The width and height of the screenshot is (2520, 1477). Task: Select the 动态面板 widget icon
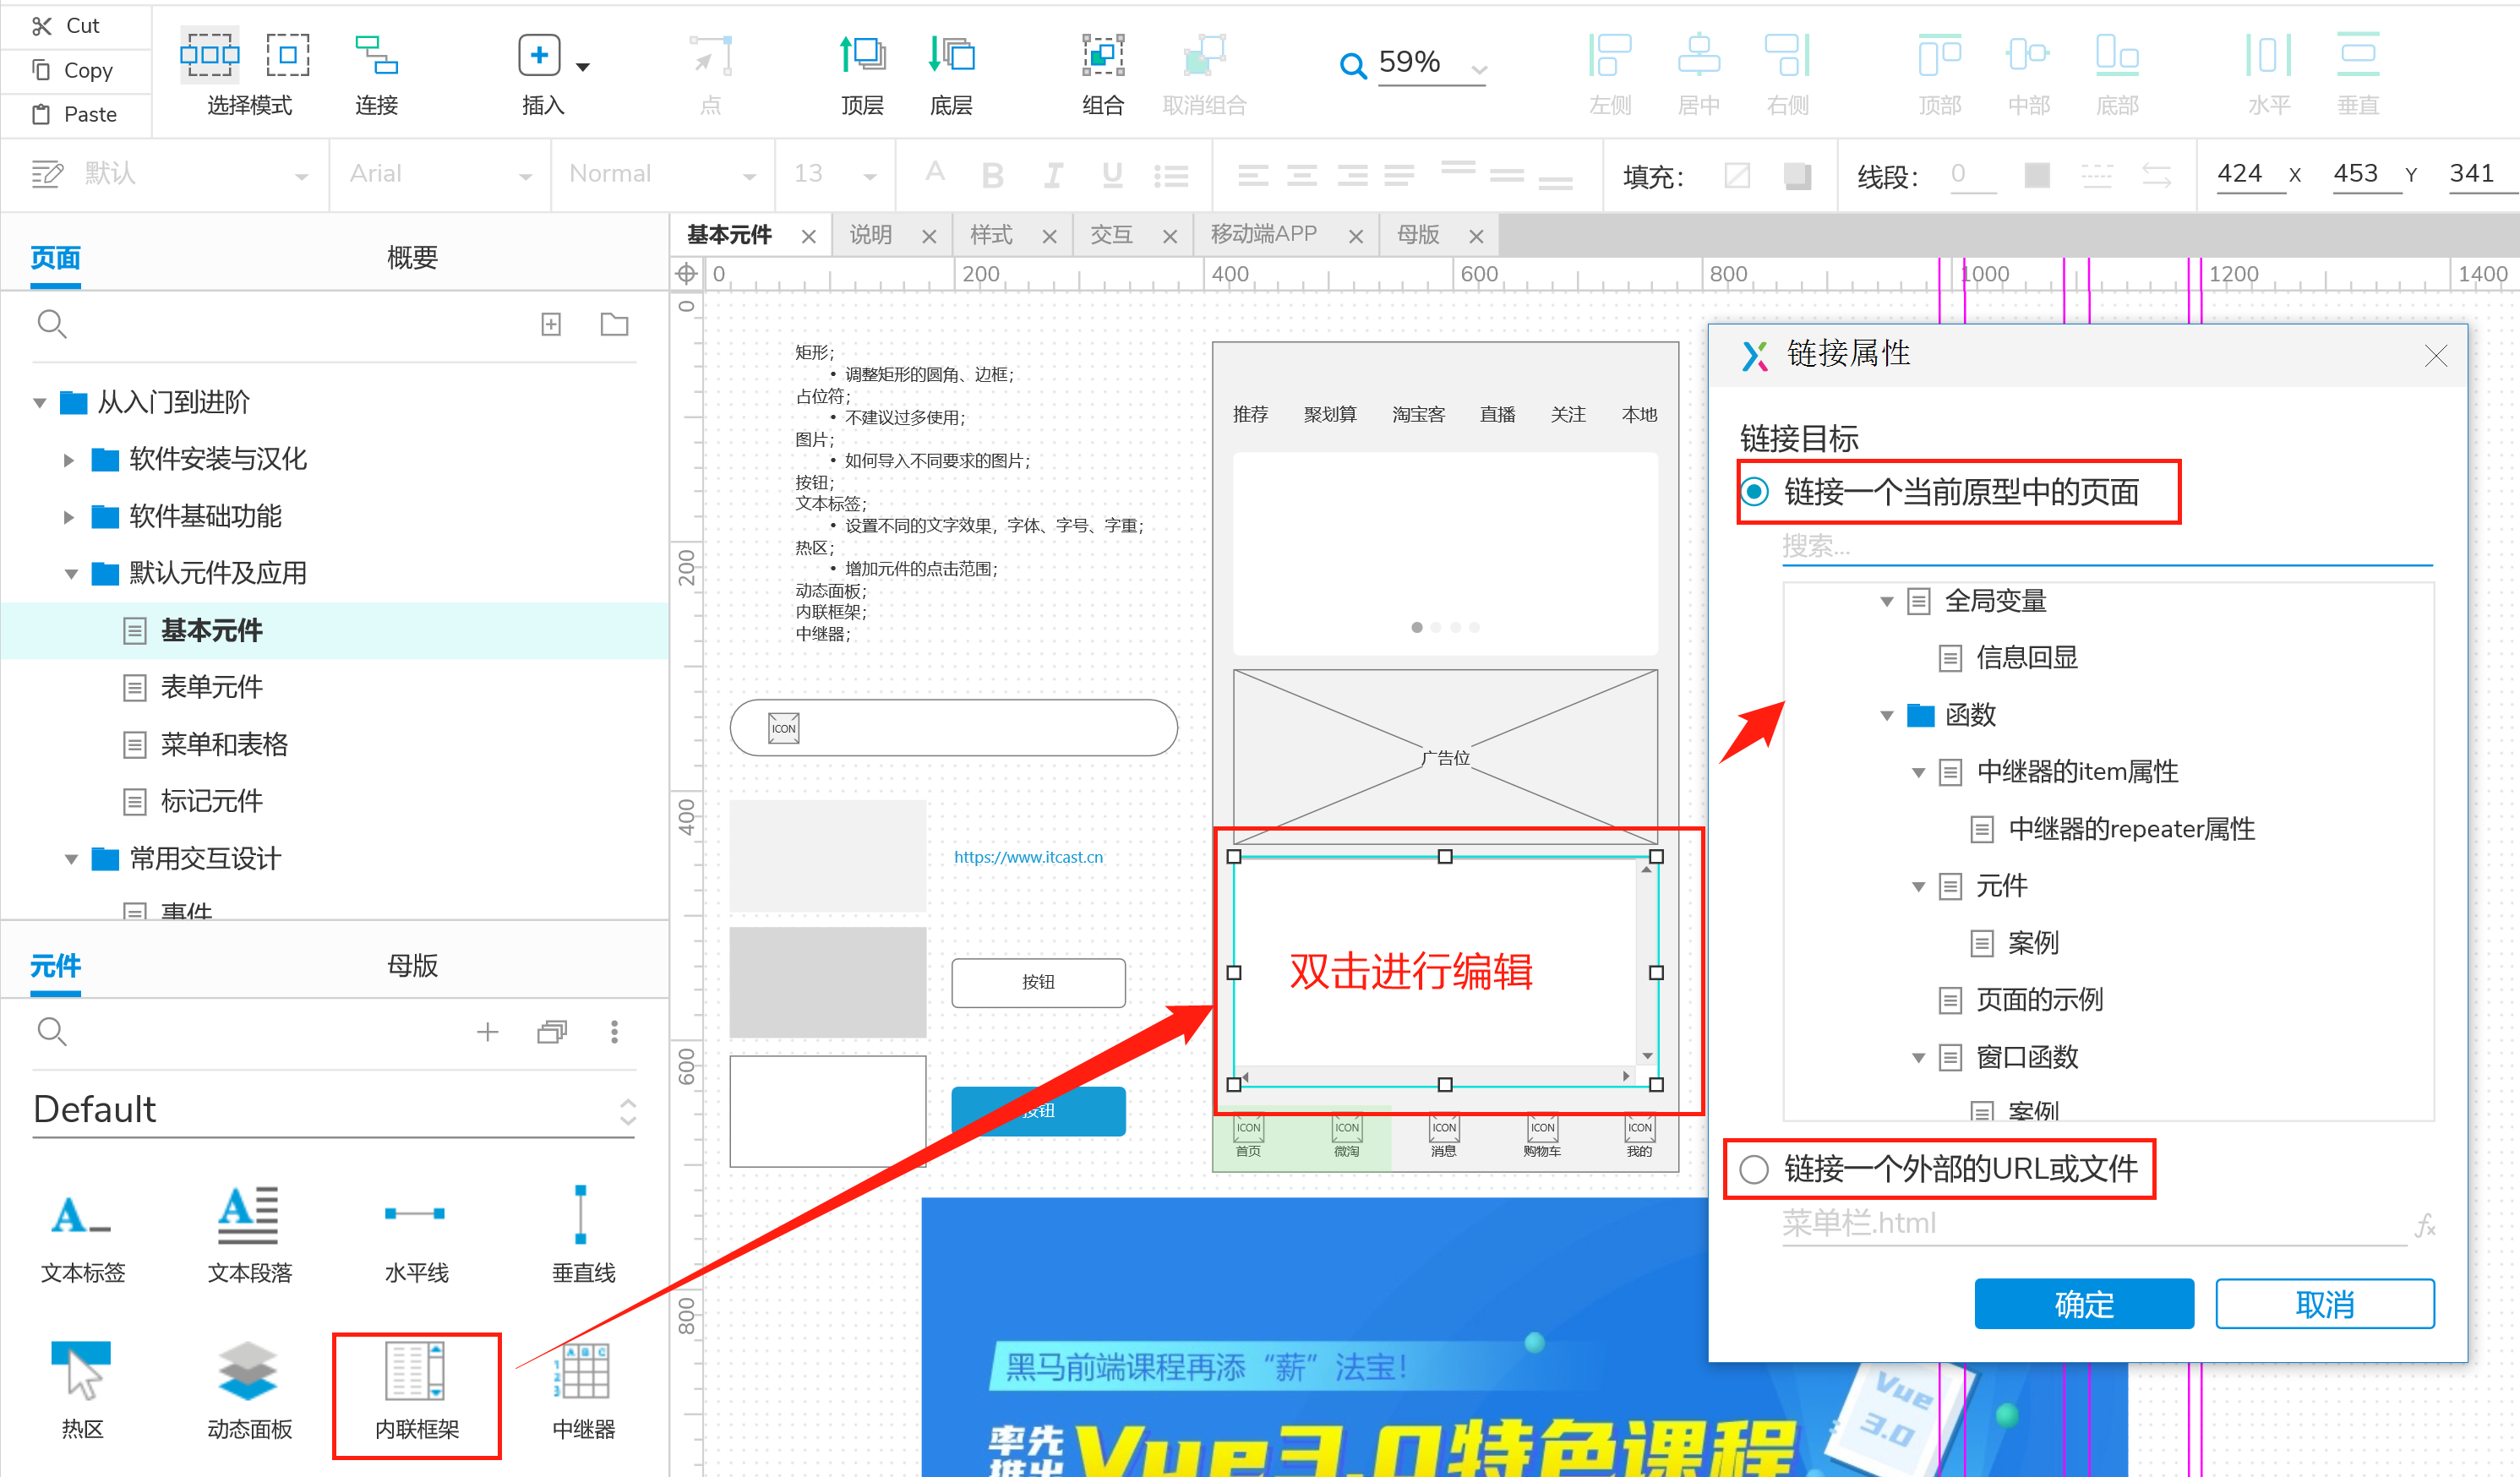pos(248,1372)
